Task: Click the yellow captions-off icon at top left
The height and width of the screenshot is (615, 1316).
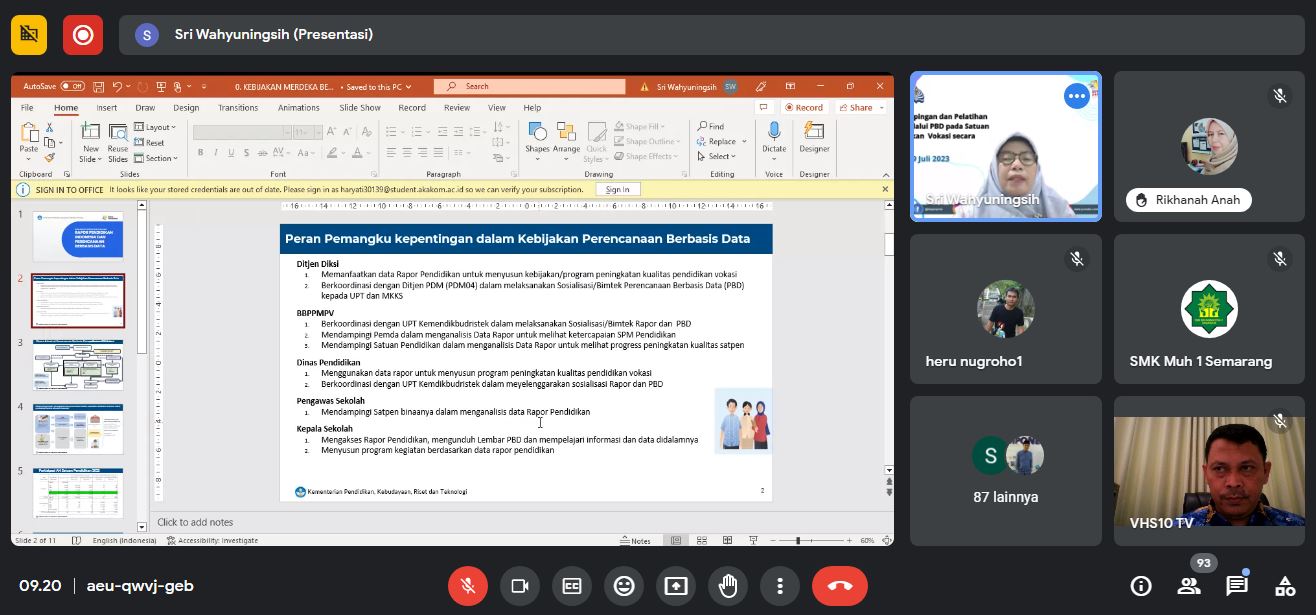Action: pos(30,35)
